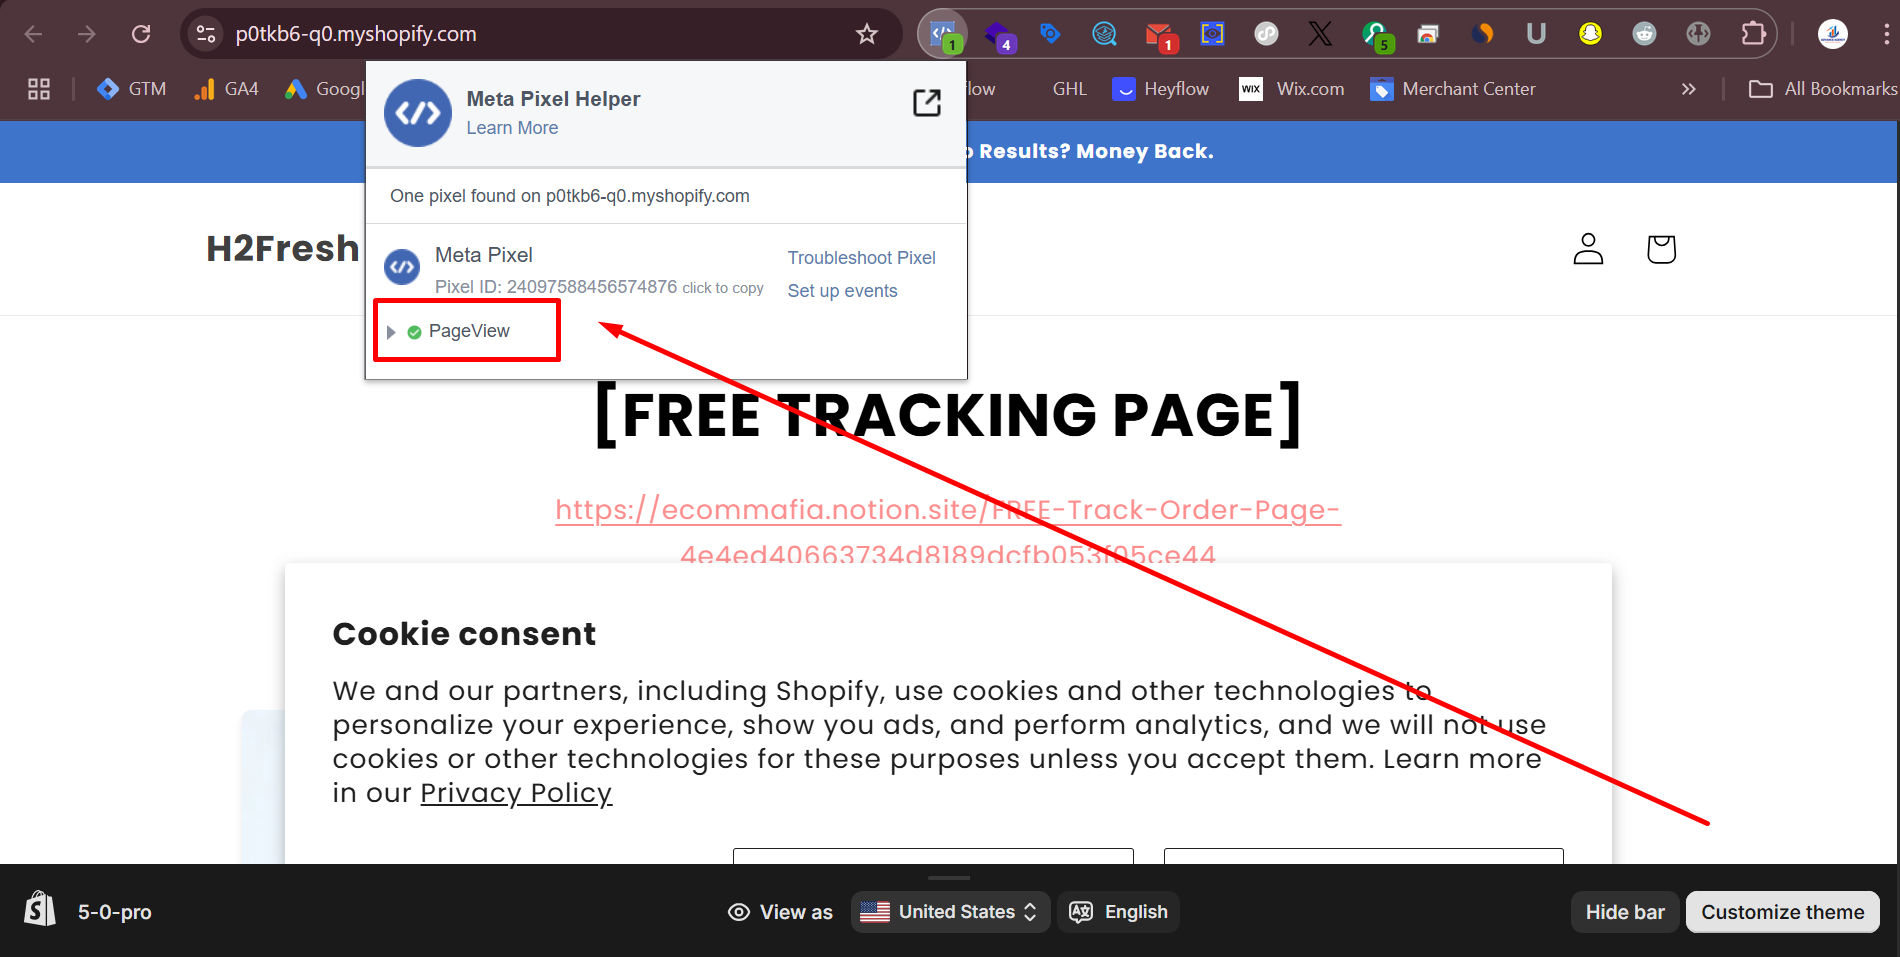Click the Customize theme button
The image size is (1900, 957).
[1782, 911]
